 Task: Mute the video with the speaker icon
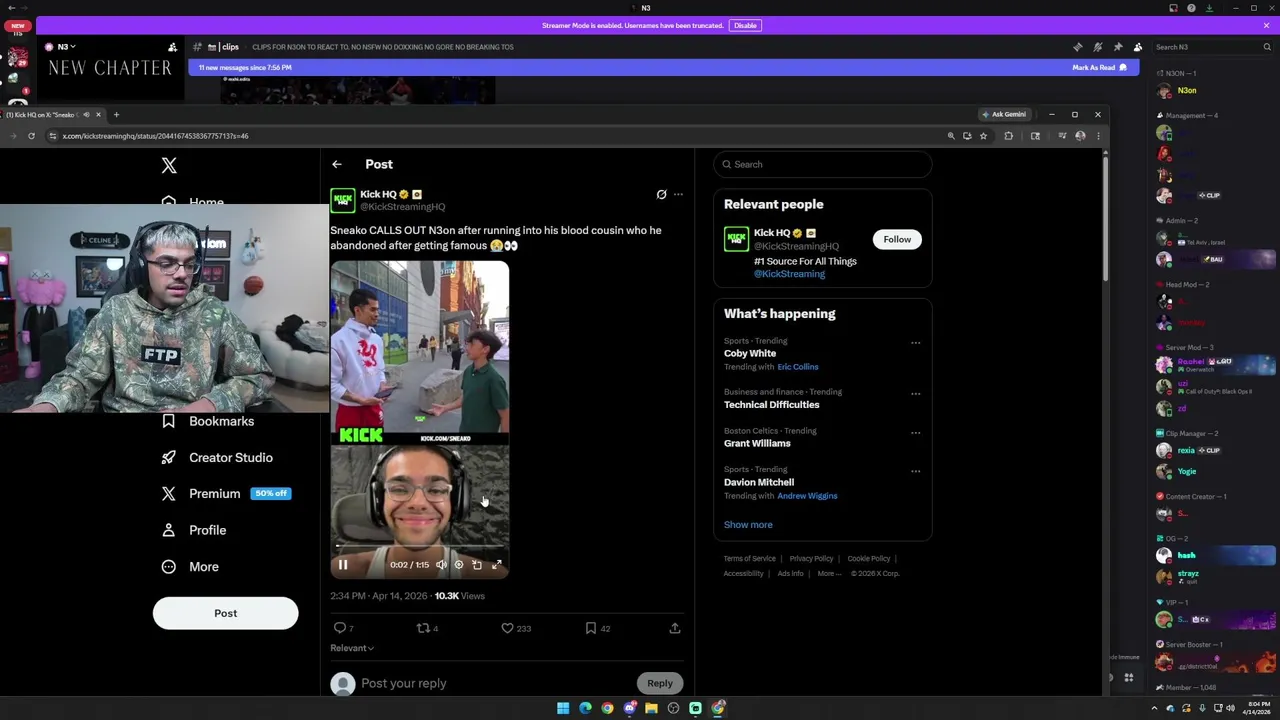point(441,565)
